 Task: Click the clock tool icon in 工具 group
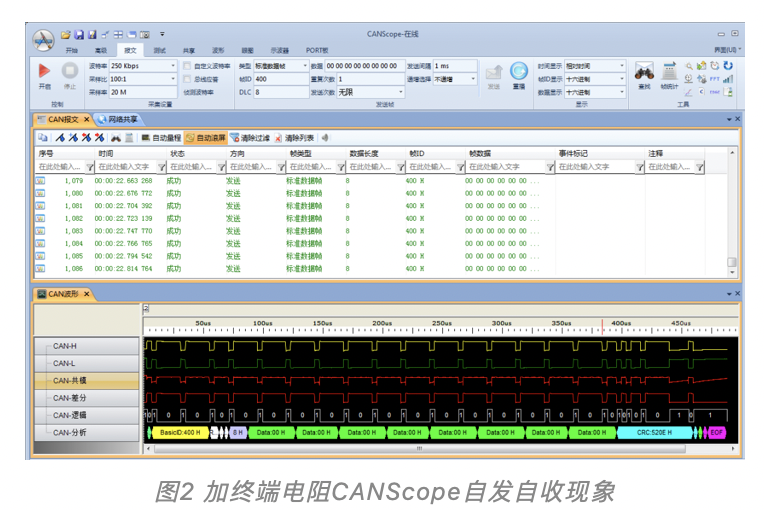pos(714,65)
